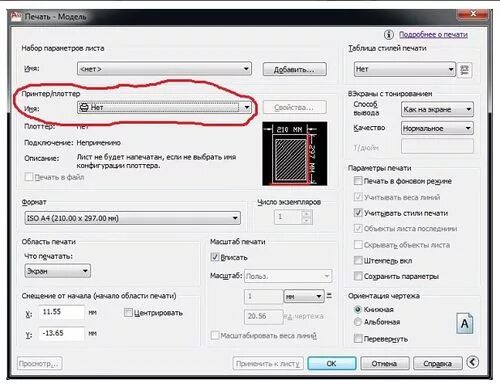Image resolution: width=500 pixels, height=388 pixels.
Task: Toggle the Объекты листа последними checkbox
Action: [x=358, y=229]
